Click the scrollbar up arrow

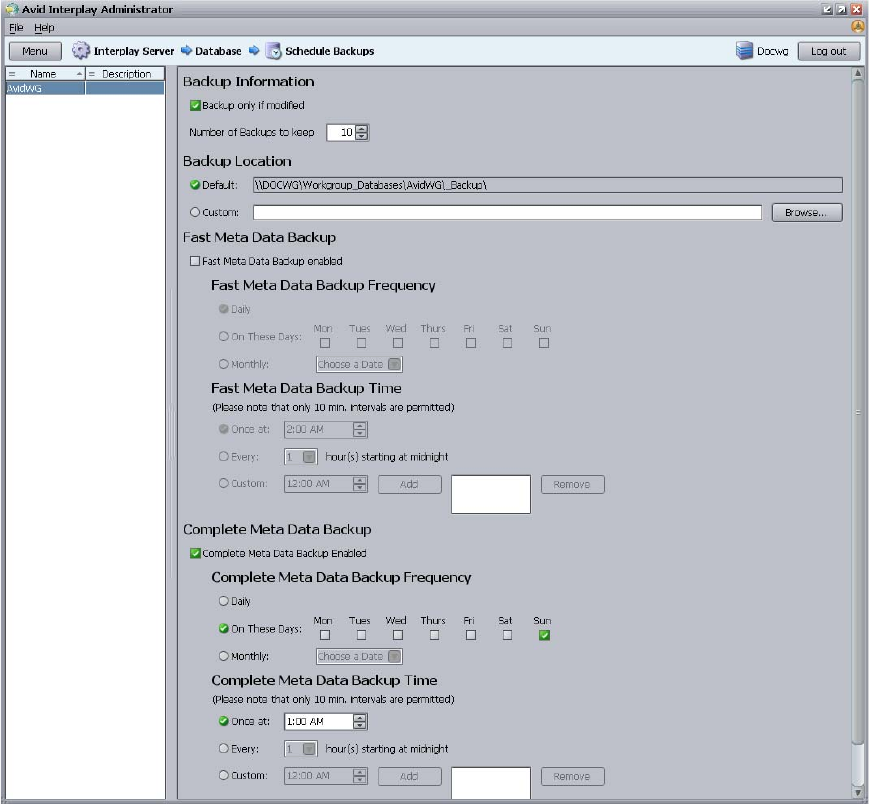[x=858, y=73]
